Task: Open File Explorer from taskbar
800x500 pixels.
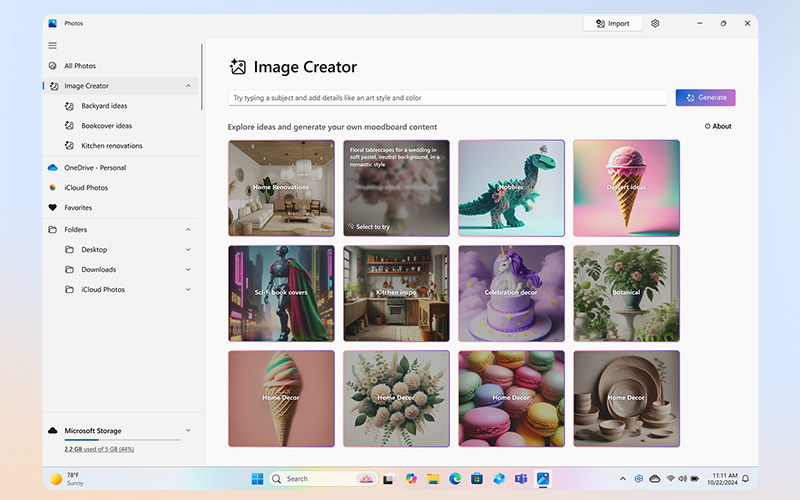Action: (433, 479)
